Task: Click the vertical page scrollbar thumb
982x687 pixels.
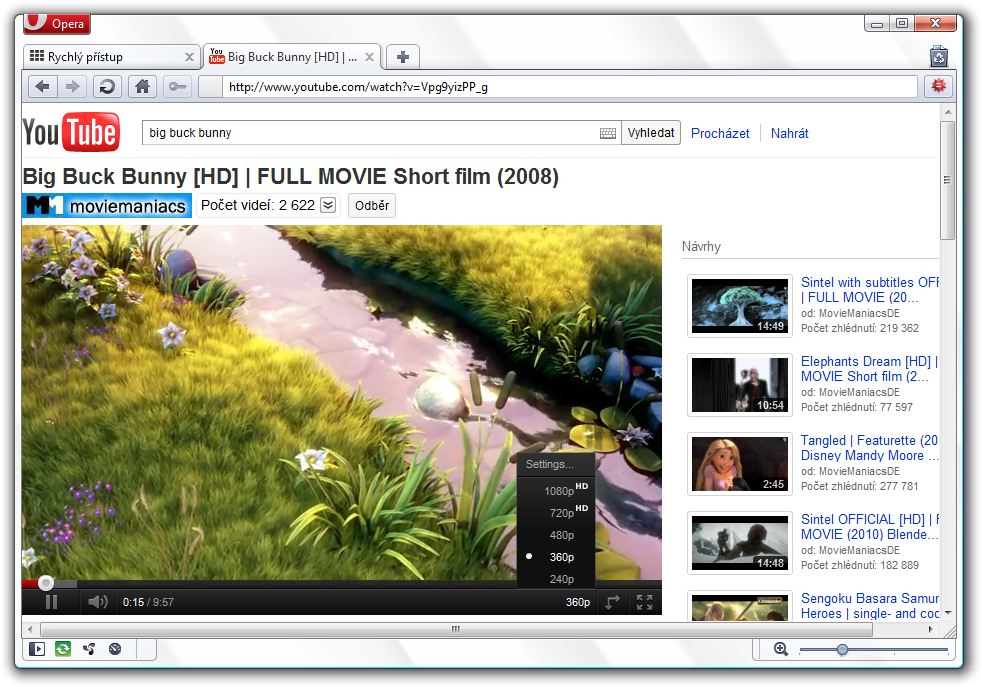Action: pyautogui.click(x=947, y=180)
